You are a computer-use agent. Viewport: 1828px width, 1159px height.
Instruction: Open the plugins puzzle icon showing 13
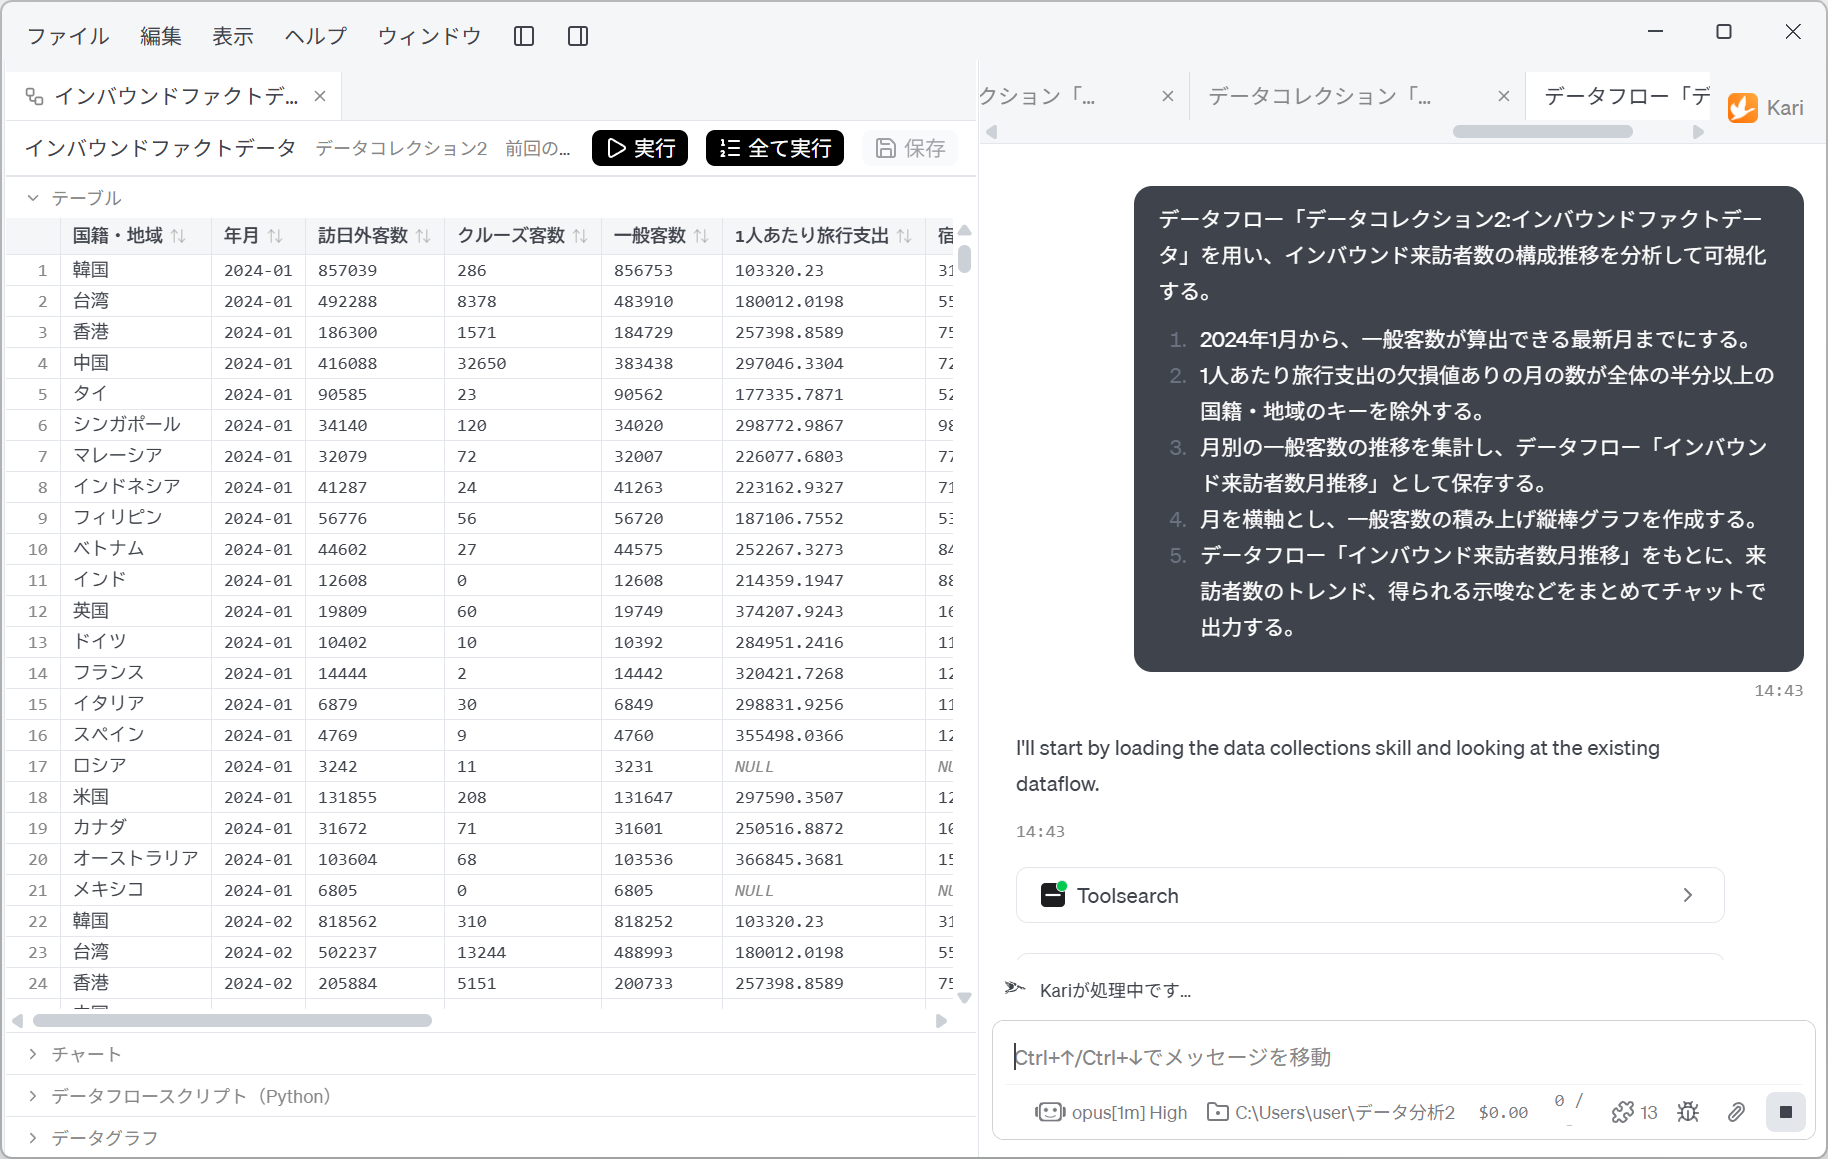(1635, 1112)
